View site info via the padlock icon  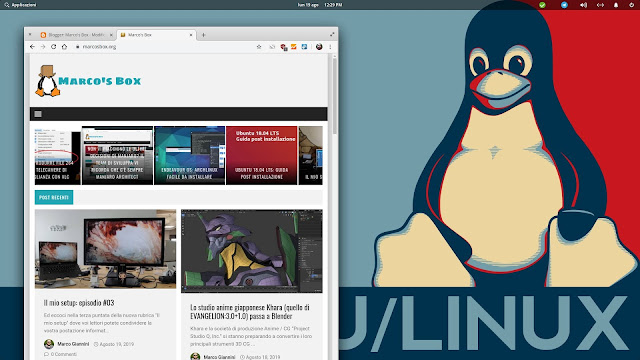tap(78, 47)
